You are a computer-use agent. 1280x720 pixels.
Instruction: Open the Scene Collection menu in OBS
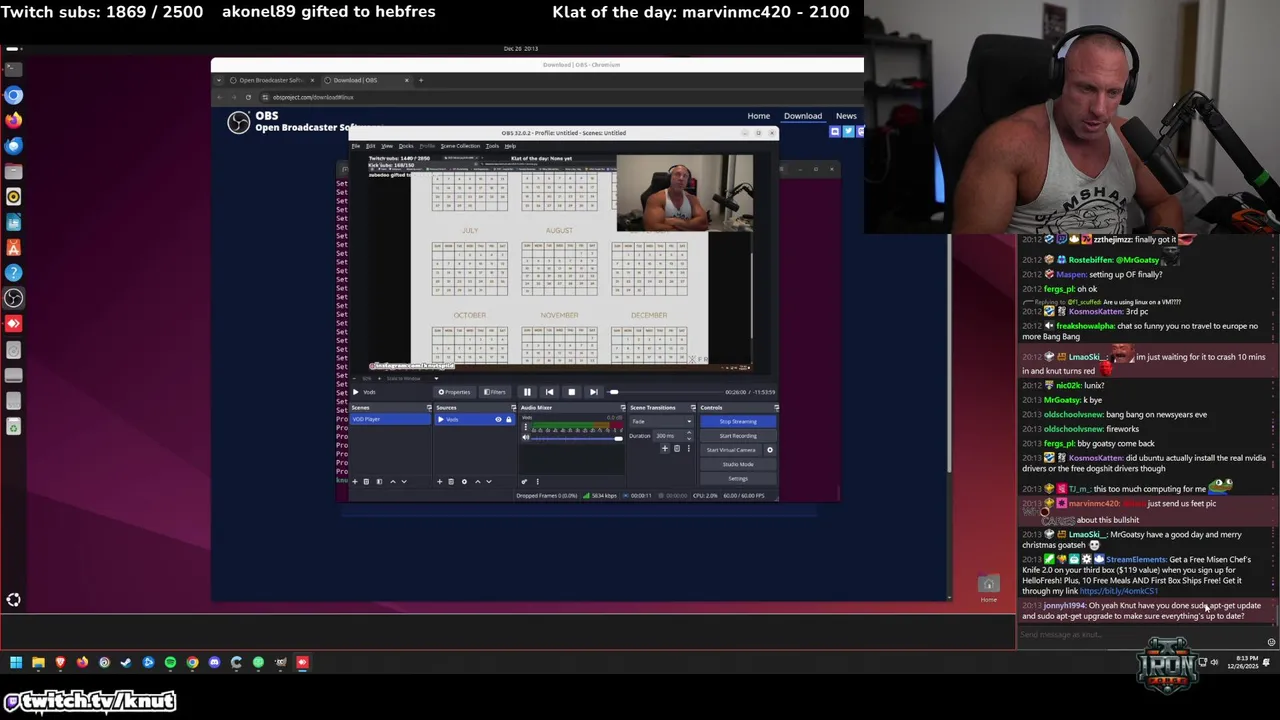tap(460, 146)
